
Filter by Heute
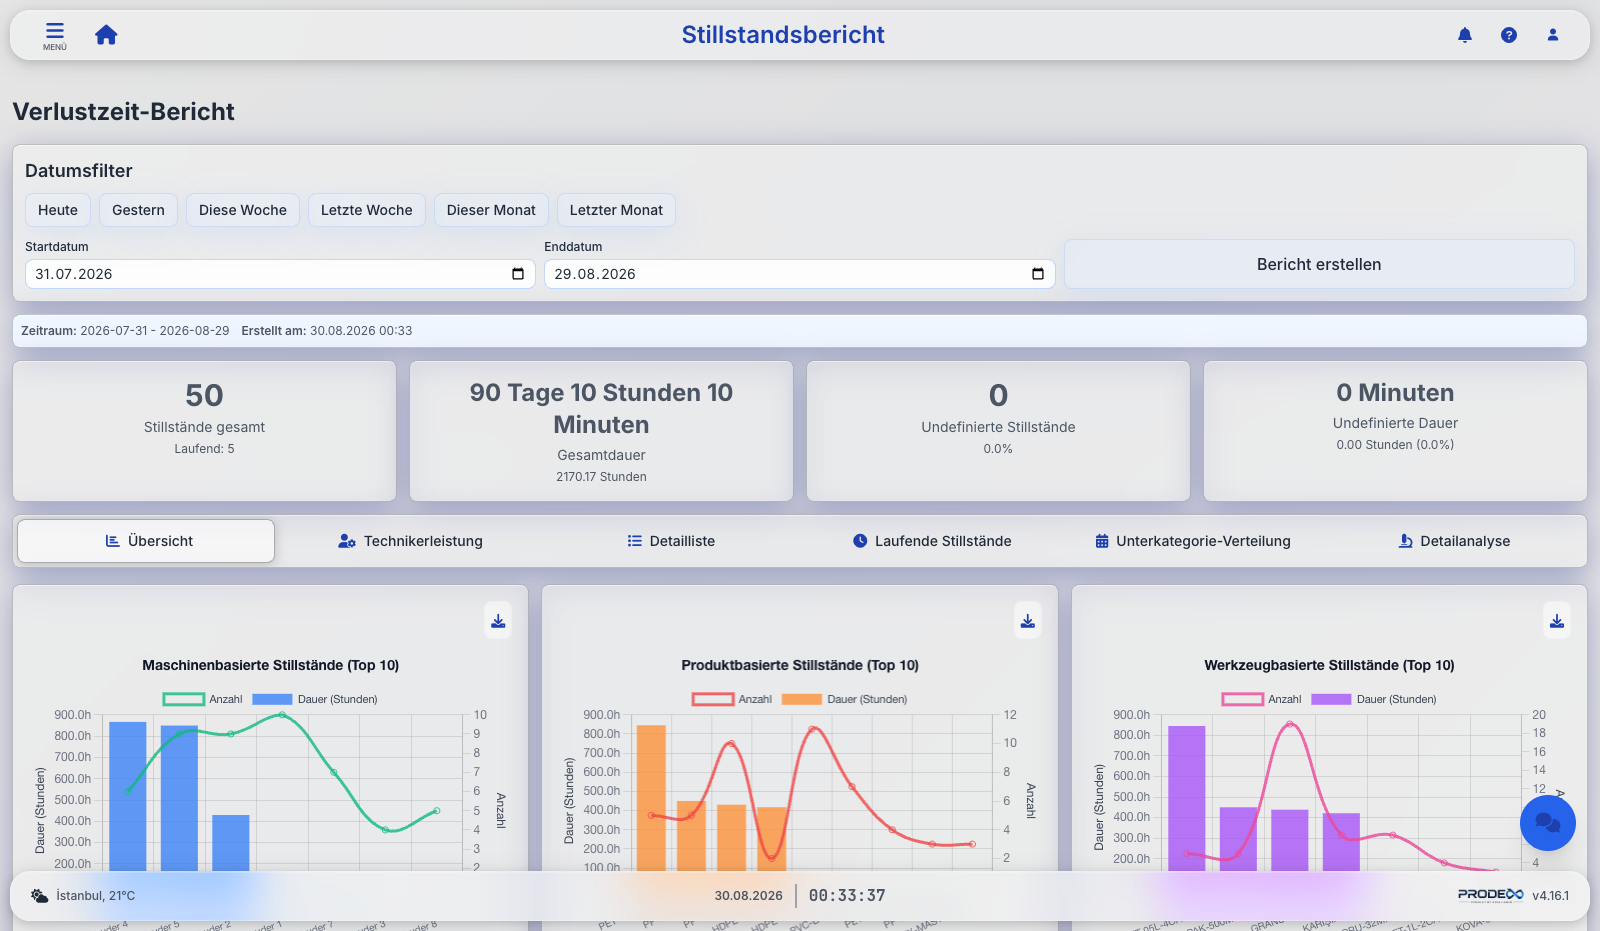(x=58, y=210)
